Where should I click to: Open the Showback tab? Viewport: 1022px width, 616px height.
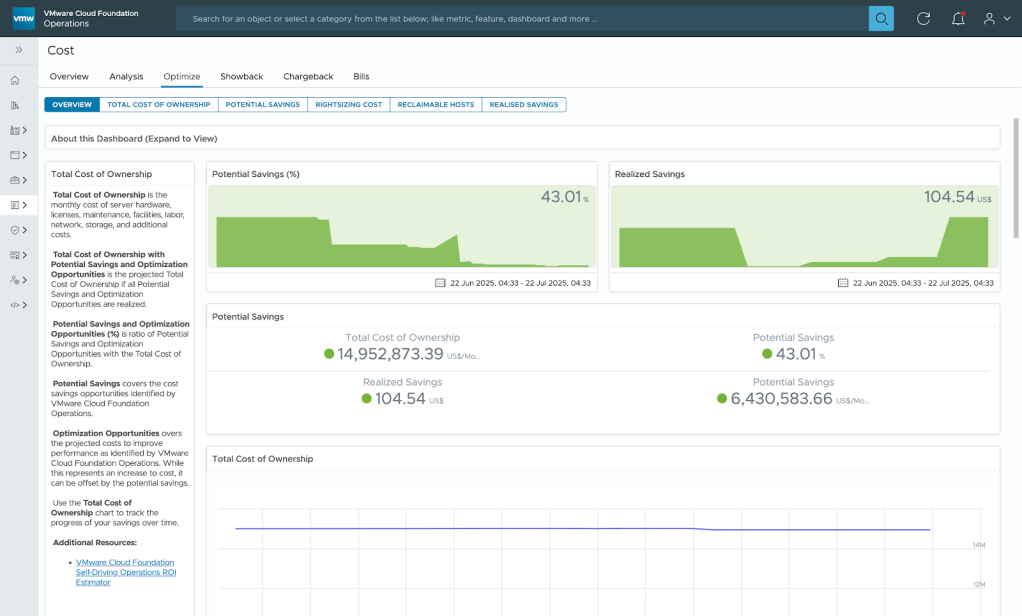pos(242,76)
